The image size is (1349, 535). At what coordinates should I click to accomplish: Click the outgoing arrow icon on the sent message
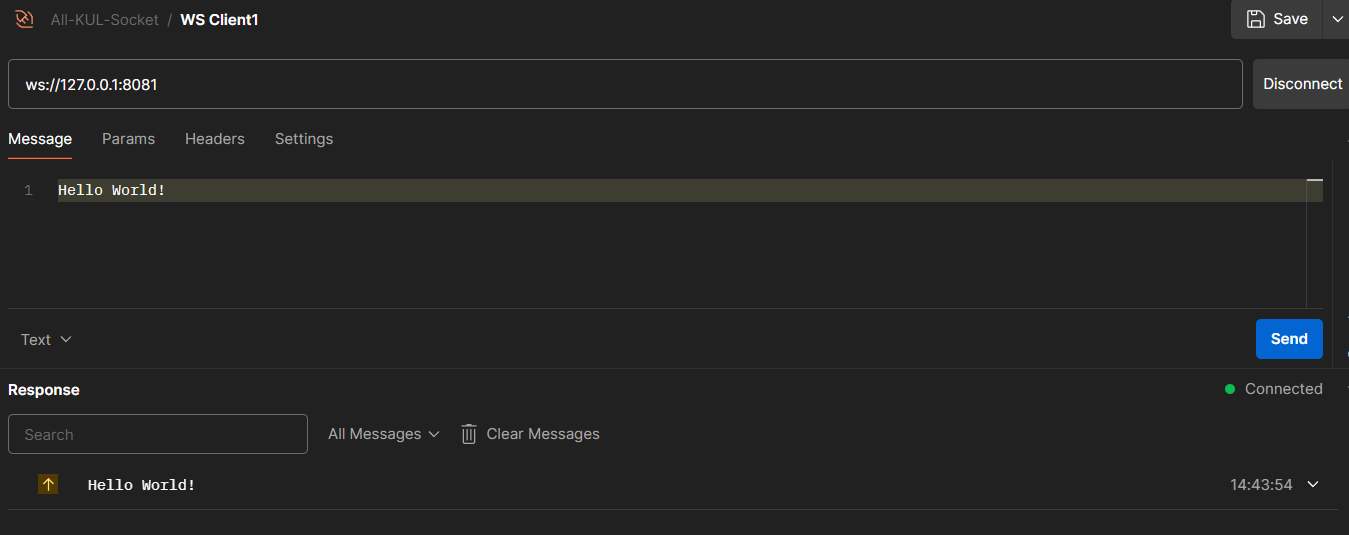48,484
